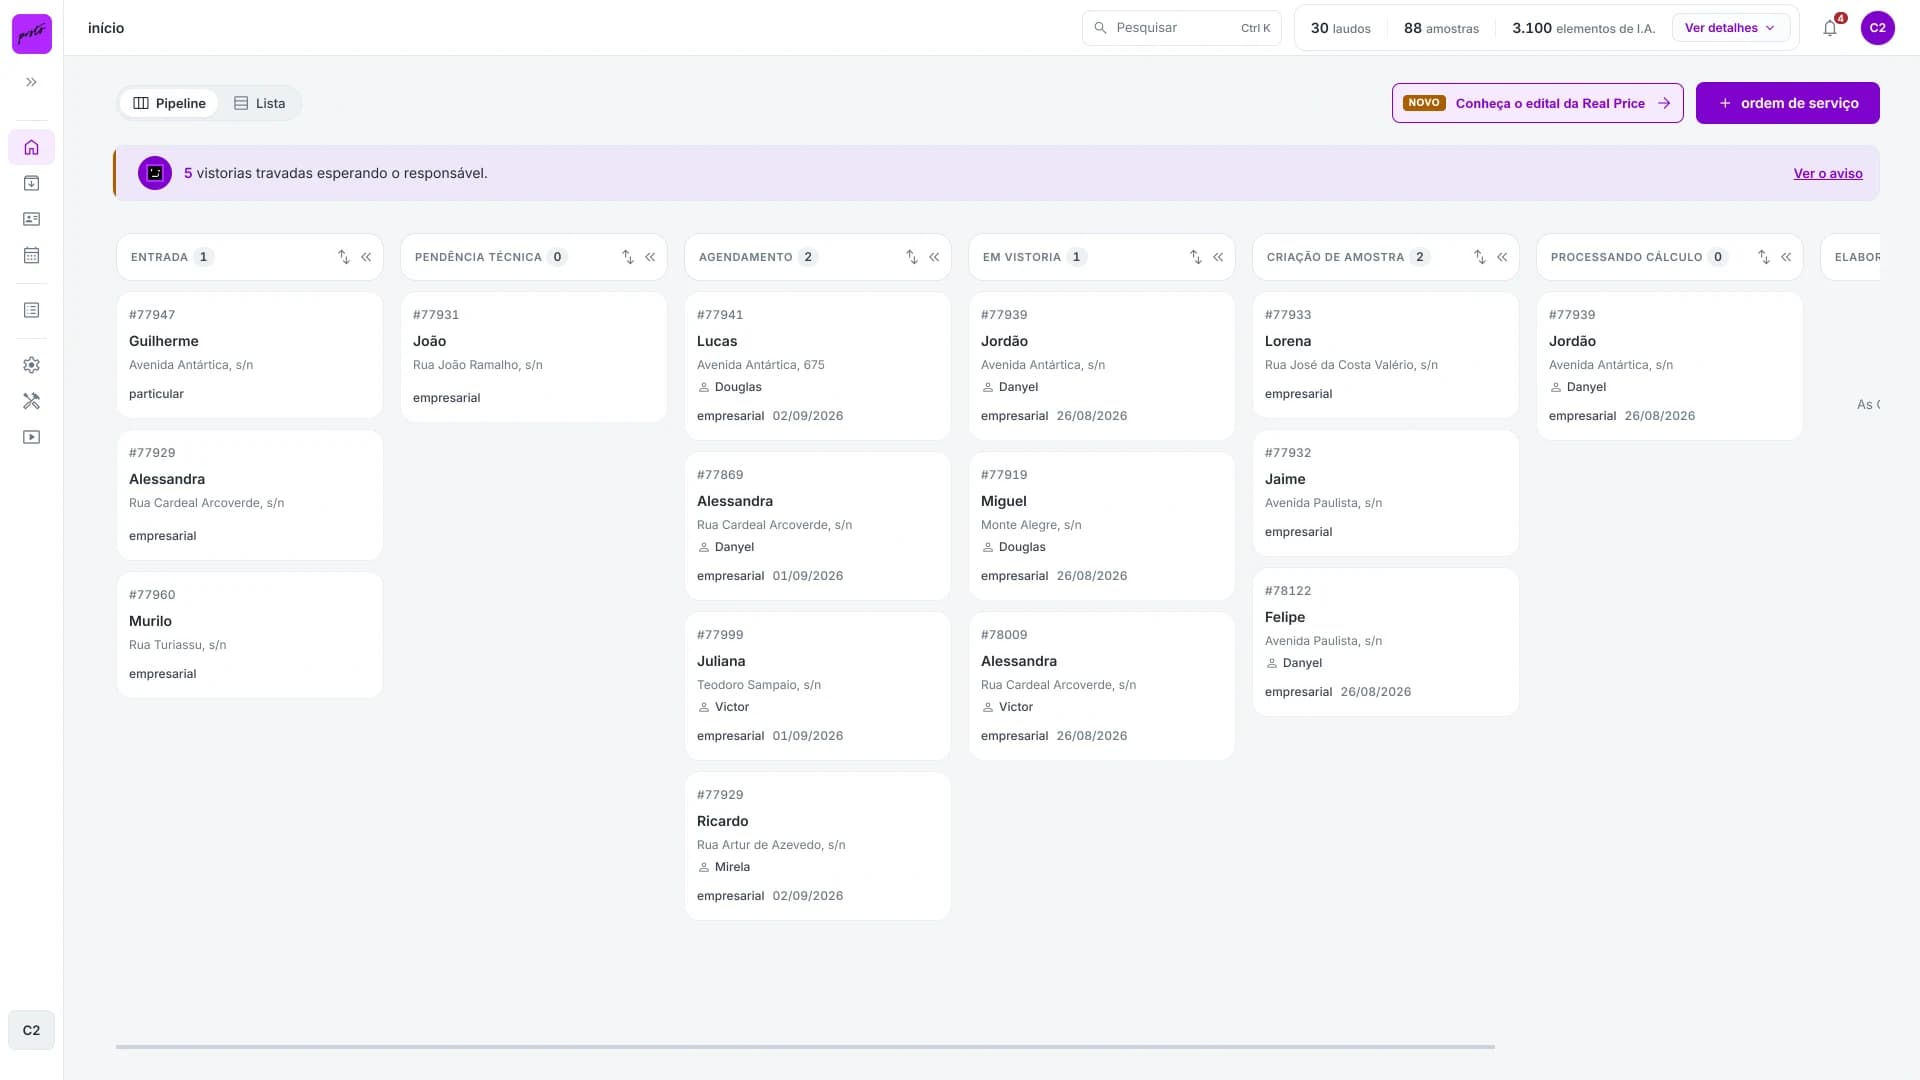The image size is (1920, 1080).
Task: Open the calendar icon in the sidebar
Action: (x=32, y=255)
